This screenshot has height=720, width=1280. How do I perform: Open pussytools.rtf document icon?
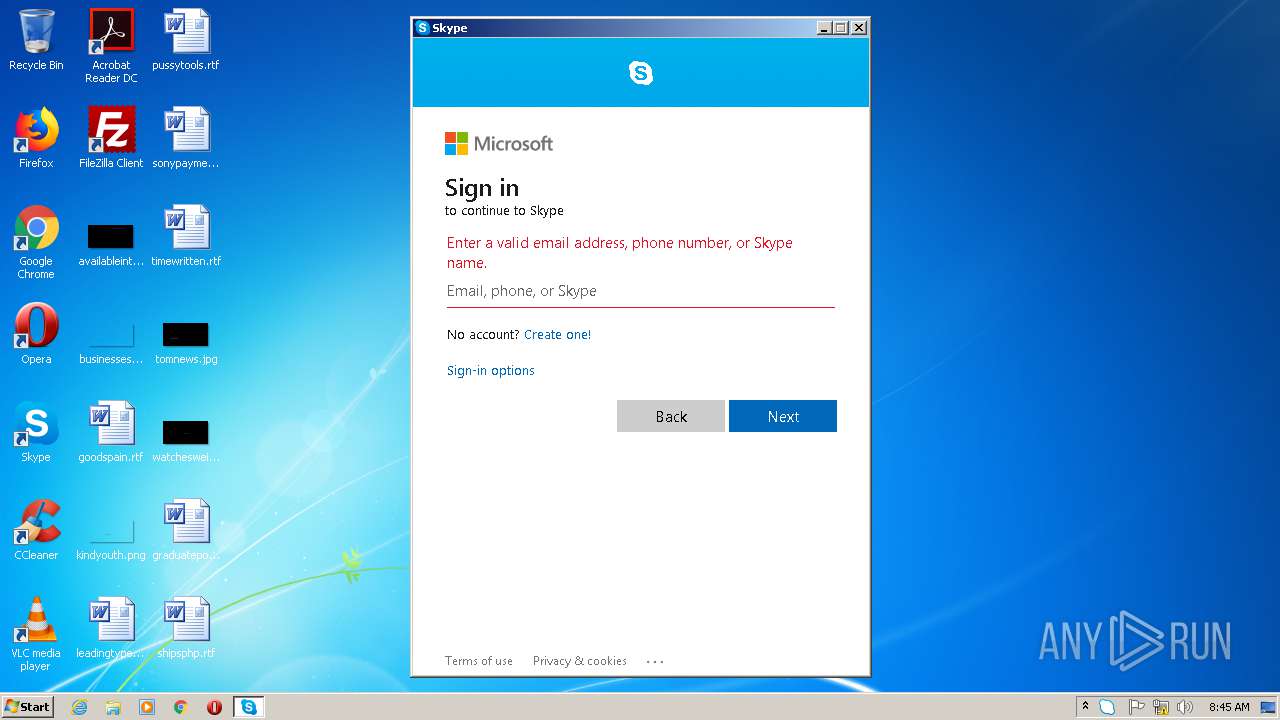point(186,40)
